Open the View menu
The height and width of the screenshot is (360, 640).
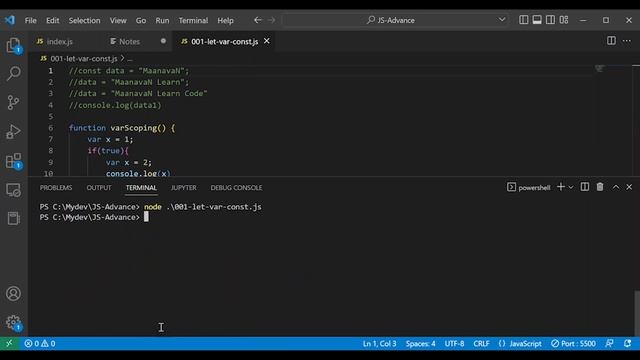pyautogui.click(x=118, y=20)
